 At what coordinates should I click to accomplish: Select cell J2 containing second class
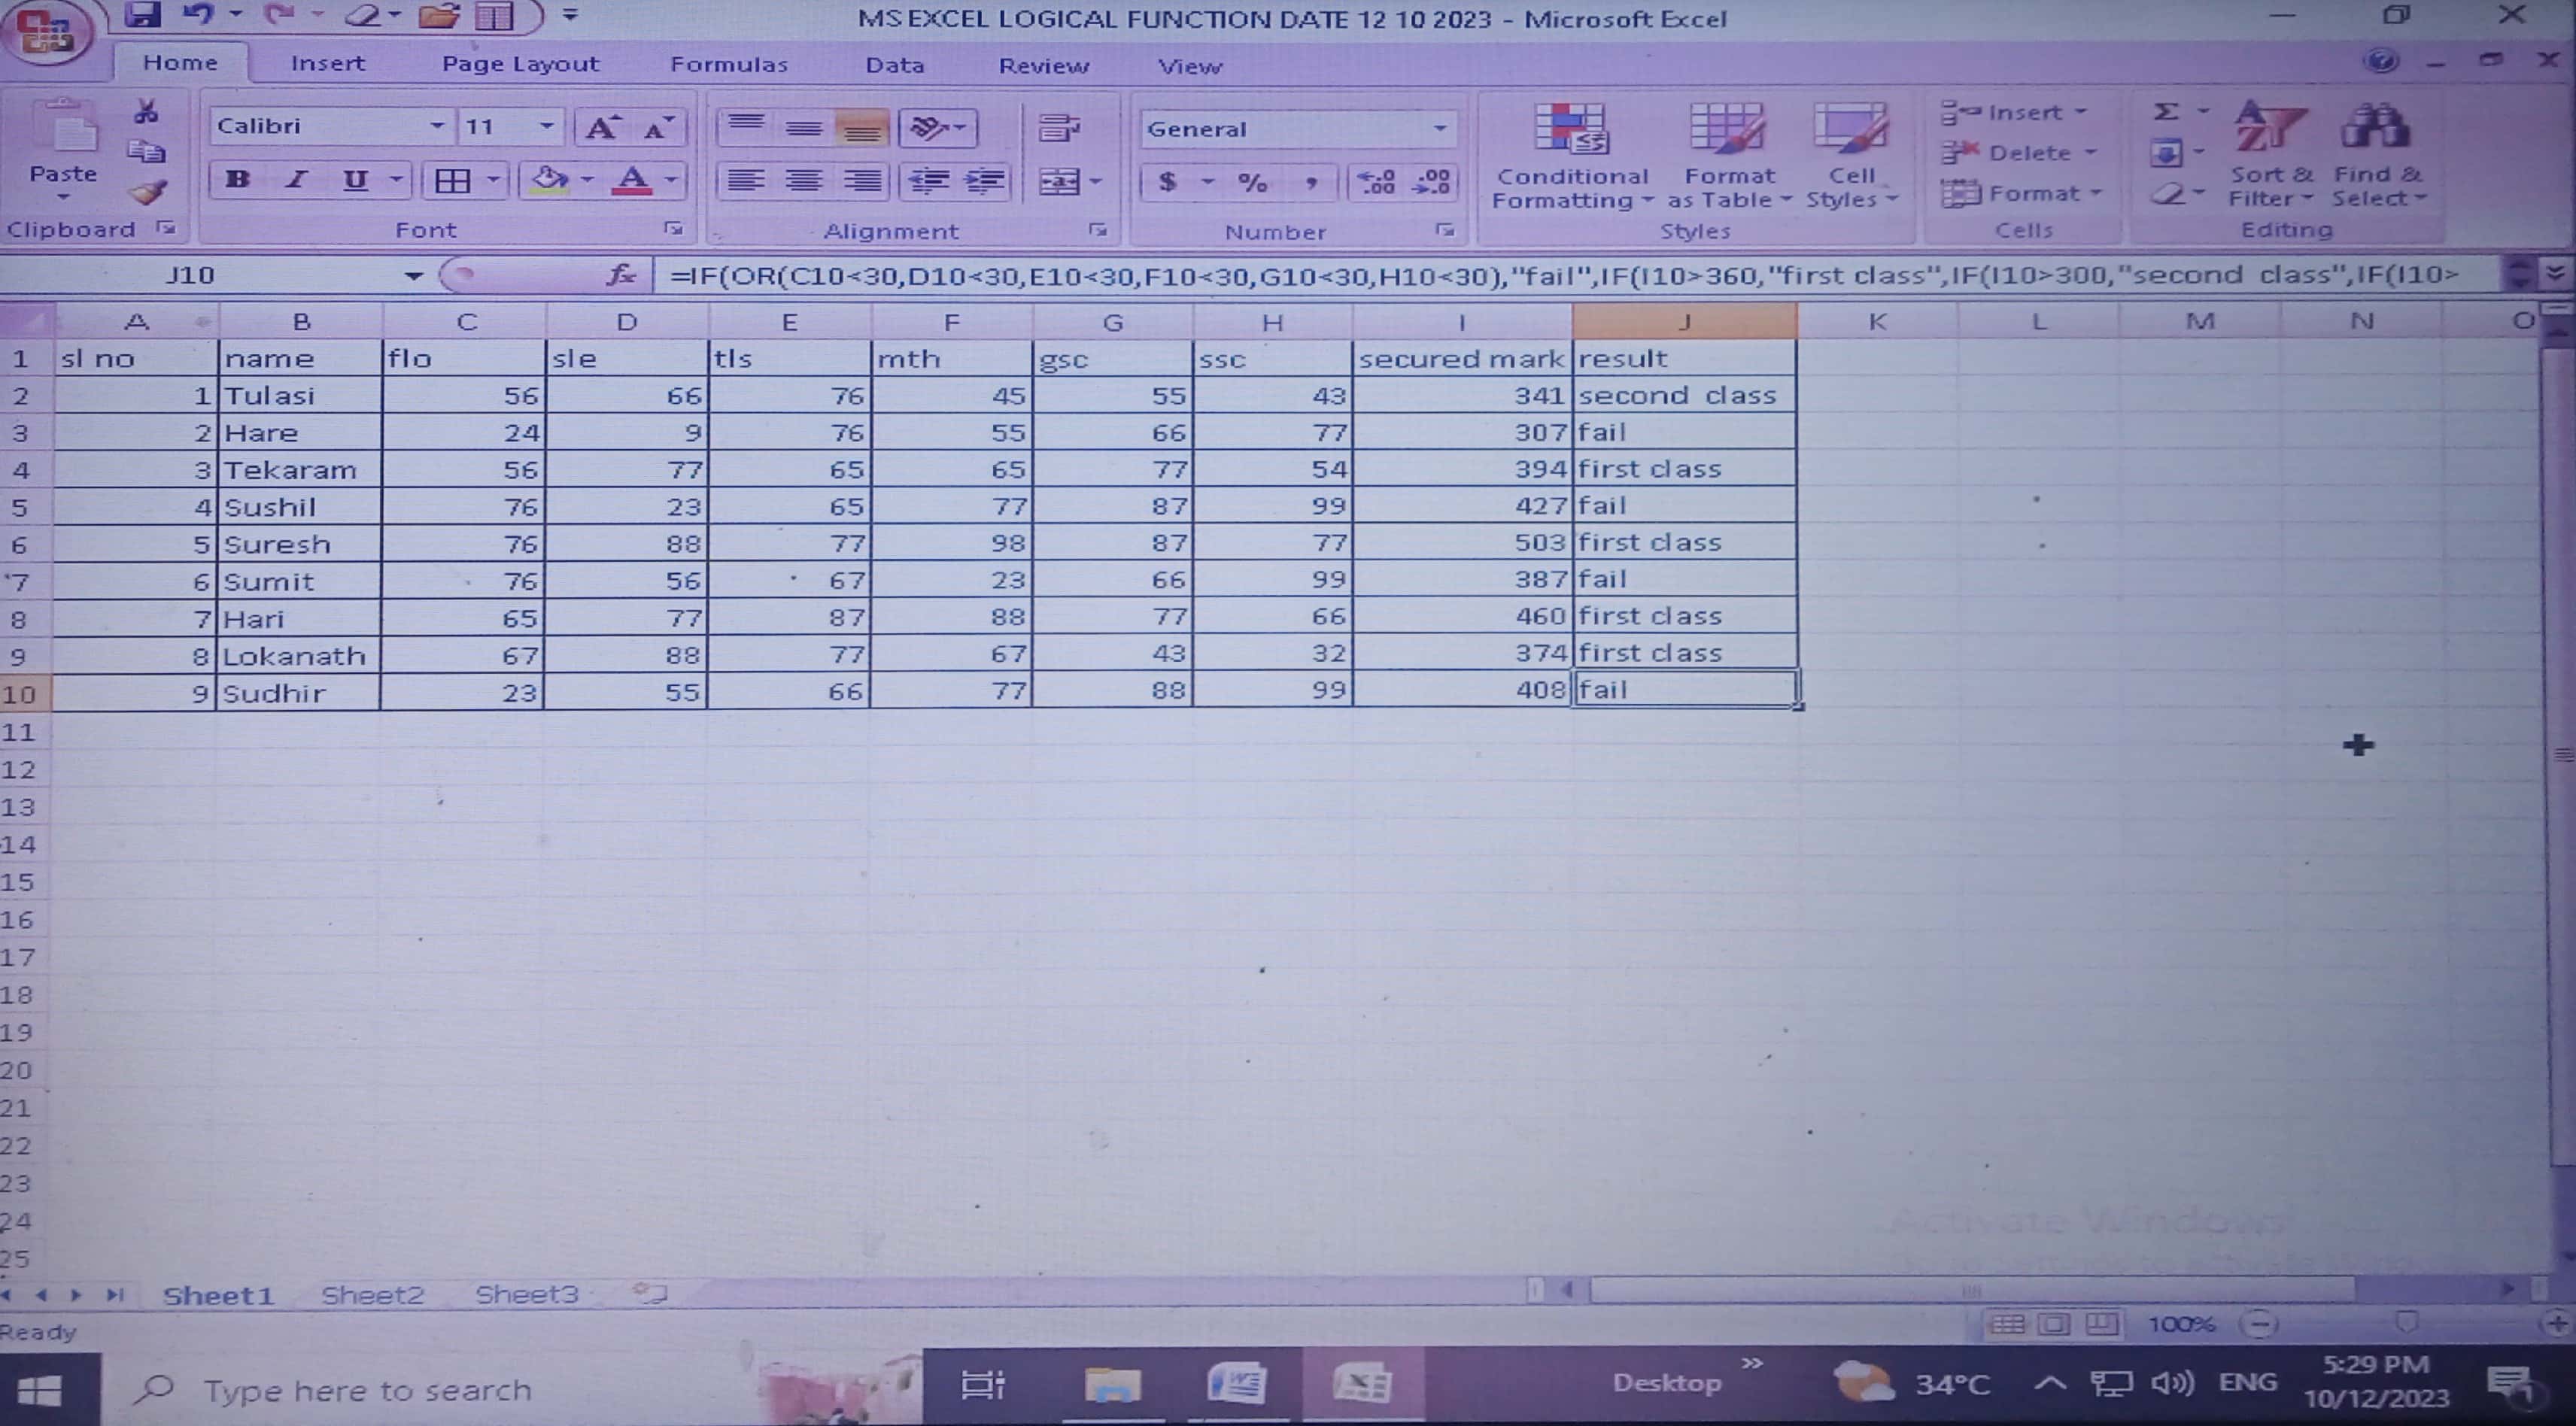[x=1683, y=396]
